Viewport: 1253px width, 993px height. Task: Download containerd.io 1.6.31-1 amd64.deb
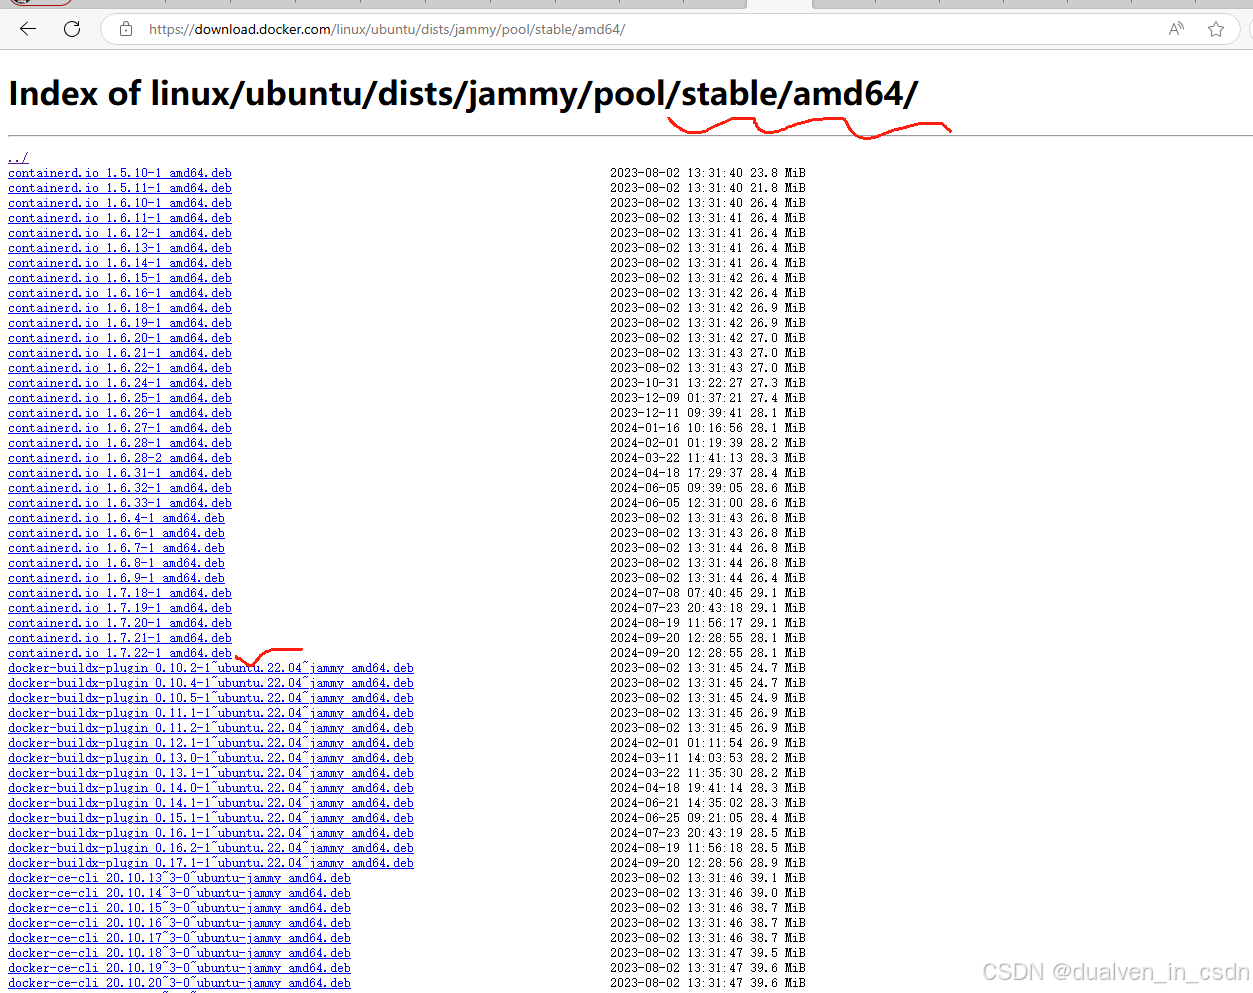(120, 473)
